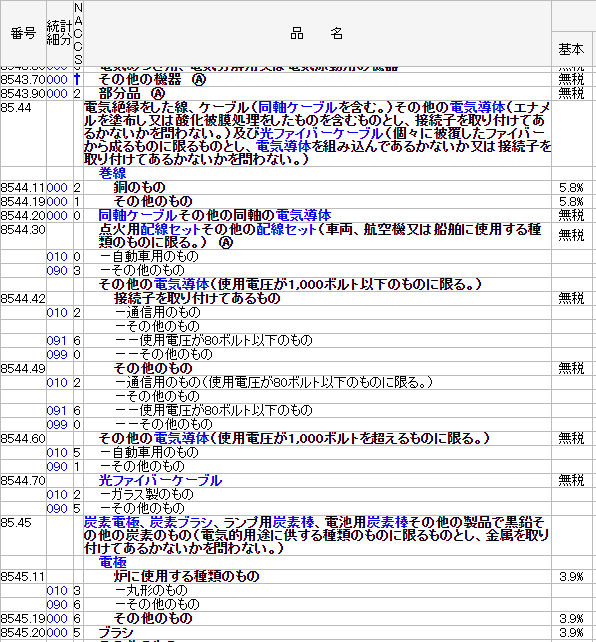Follow the 同軸ケーブル link in the 85.44 heading
The width and height of the screenshot is (596, 642).
click(298, 108)
